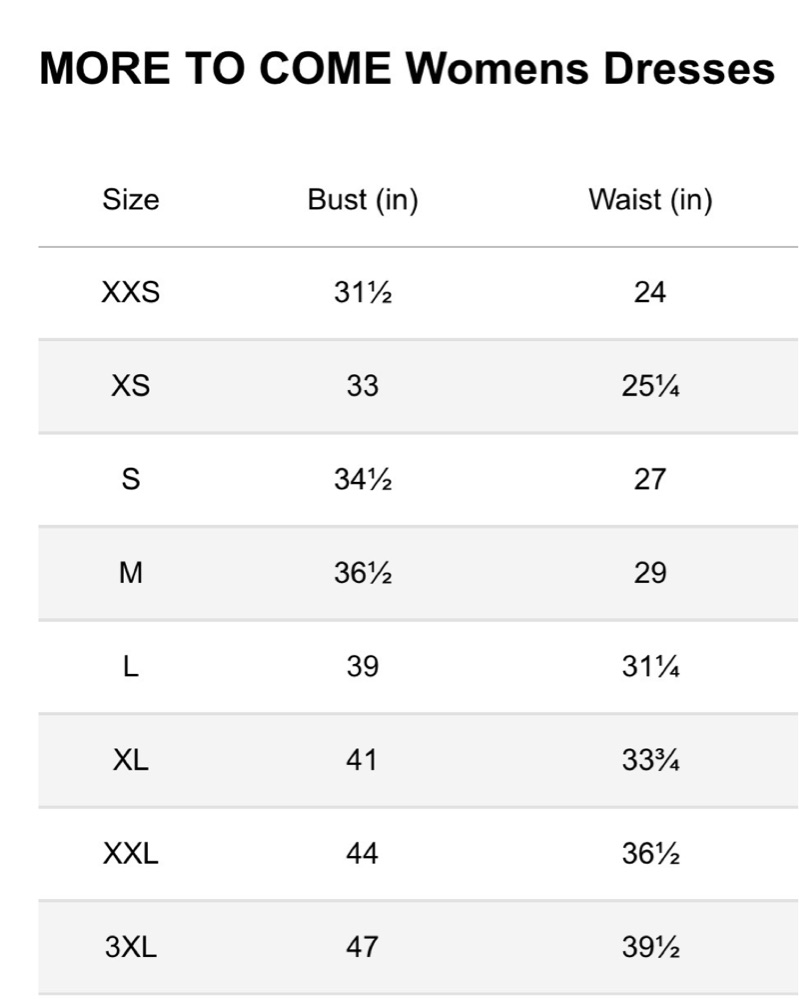
Task: Select the Bust (in) column header
Action: [x=363, y=200]
